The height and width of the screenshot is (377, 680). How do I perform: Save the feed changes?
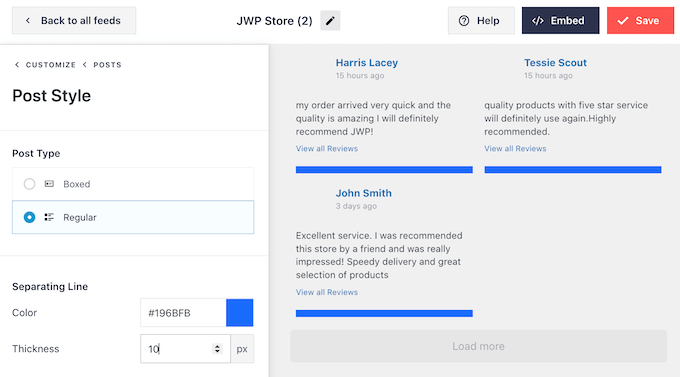click(x=640, y=20)
